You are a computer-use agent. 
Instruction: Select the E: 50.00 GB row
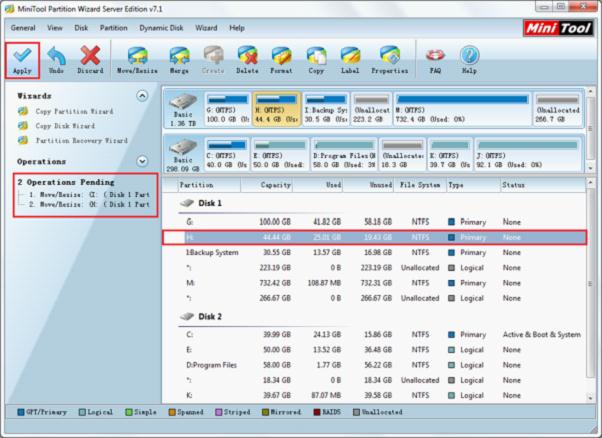click(374, 350)
